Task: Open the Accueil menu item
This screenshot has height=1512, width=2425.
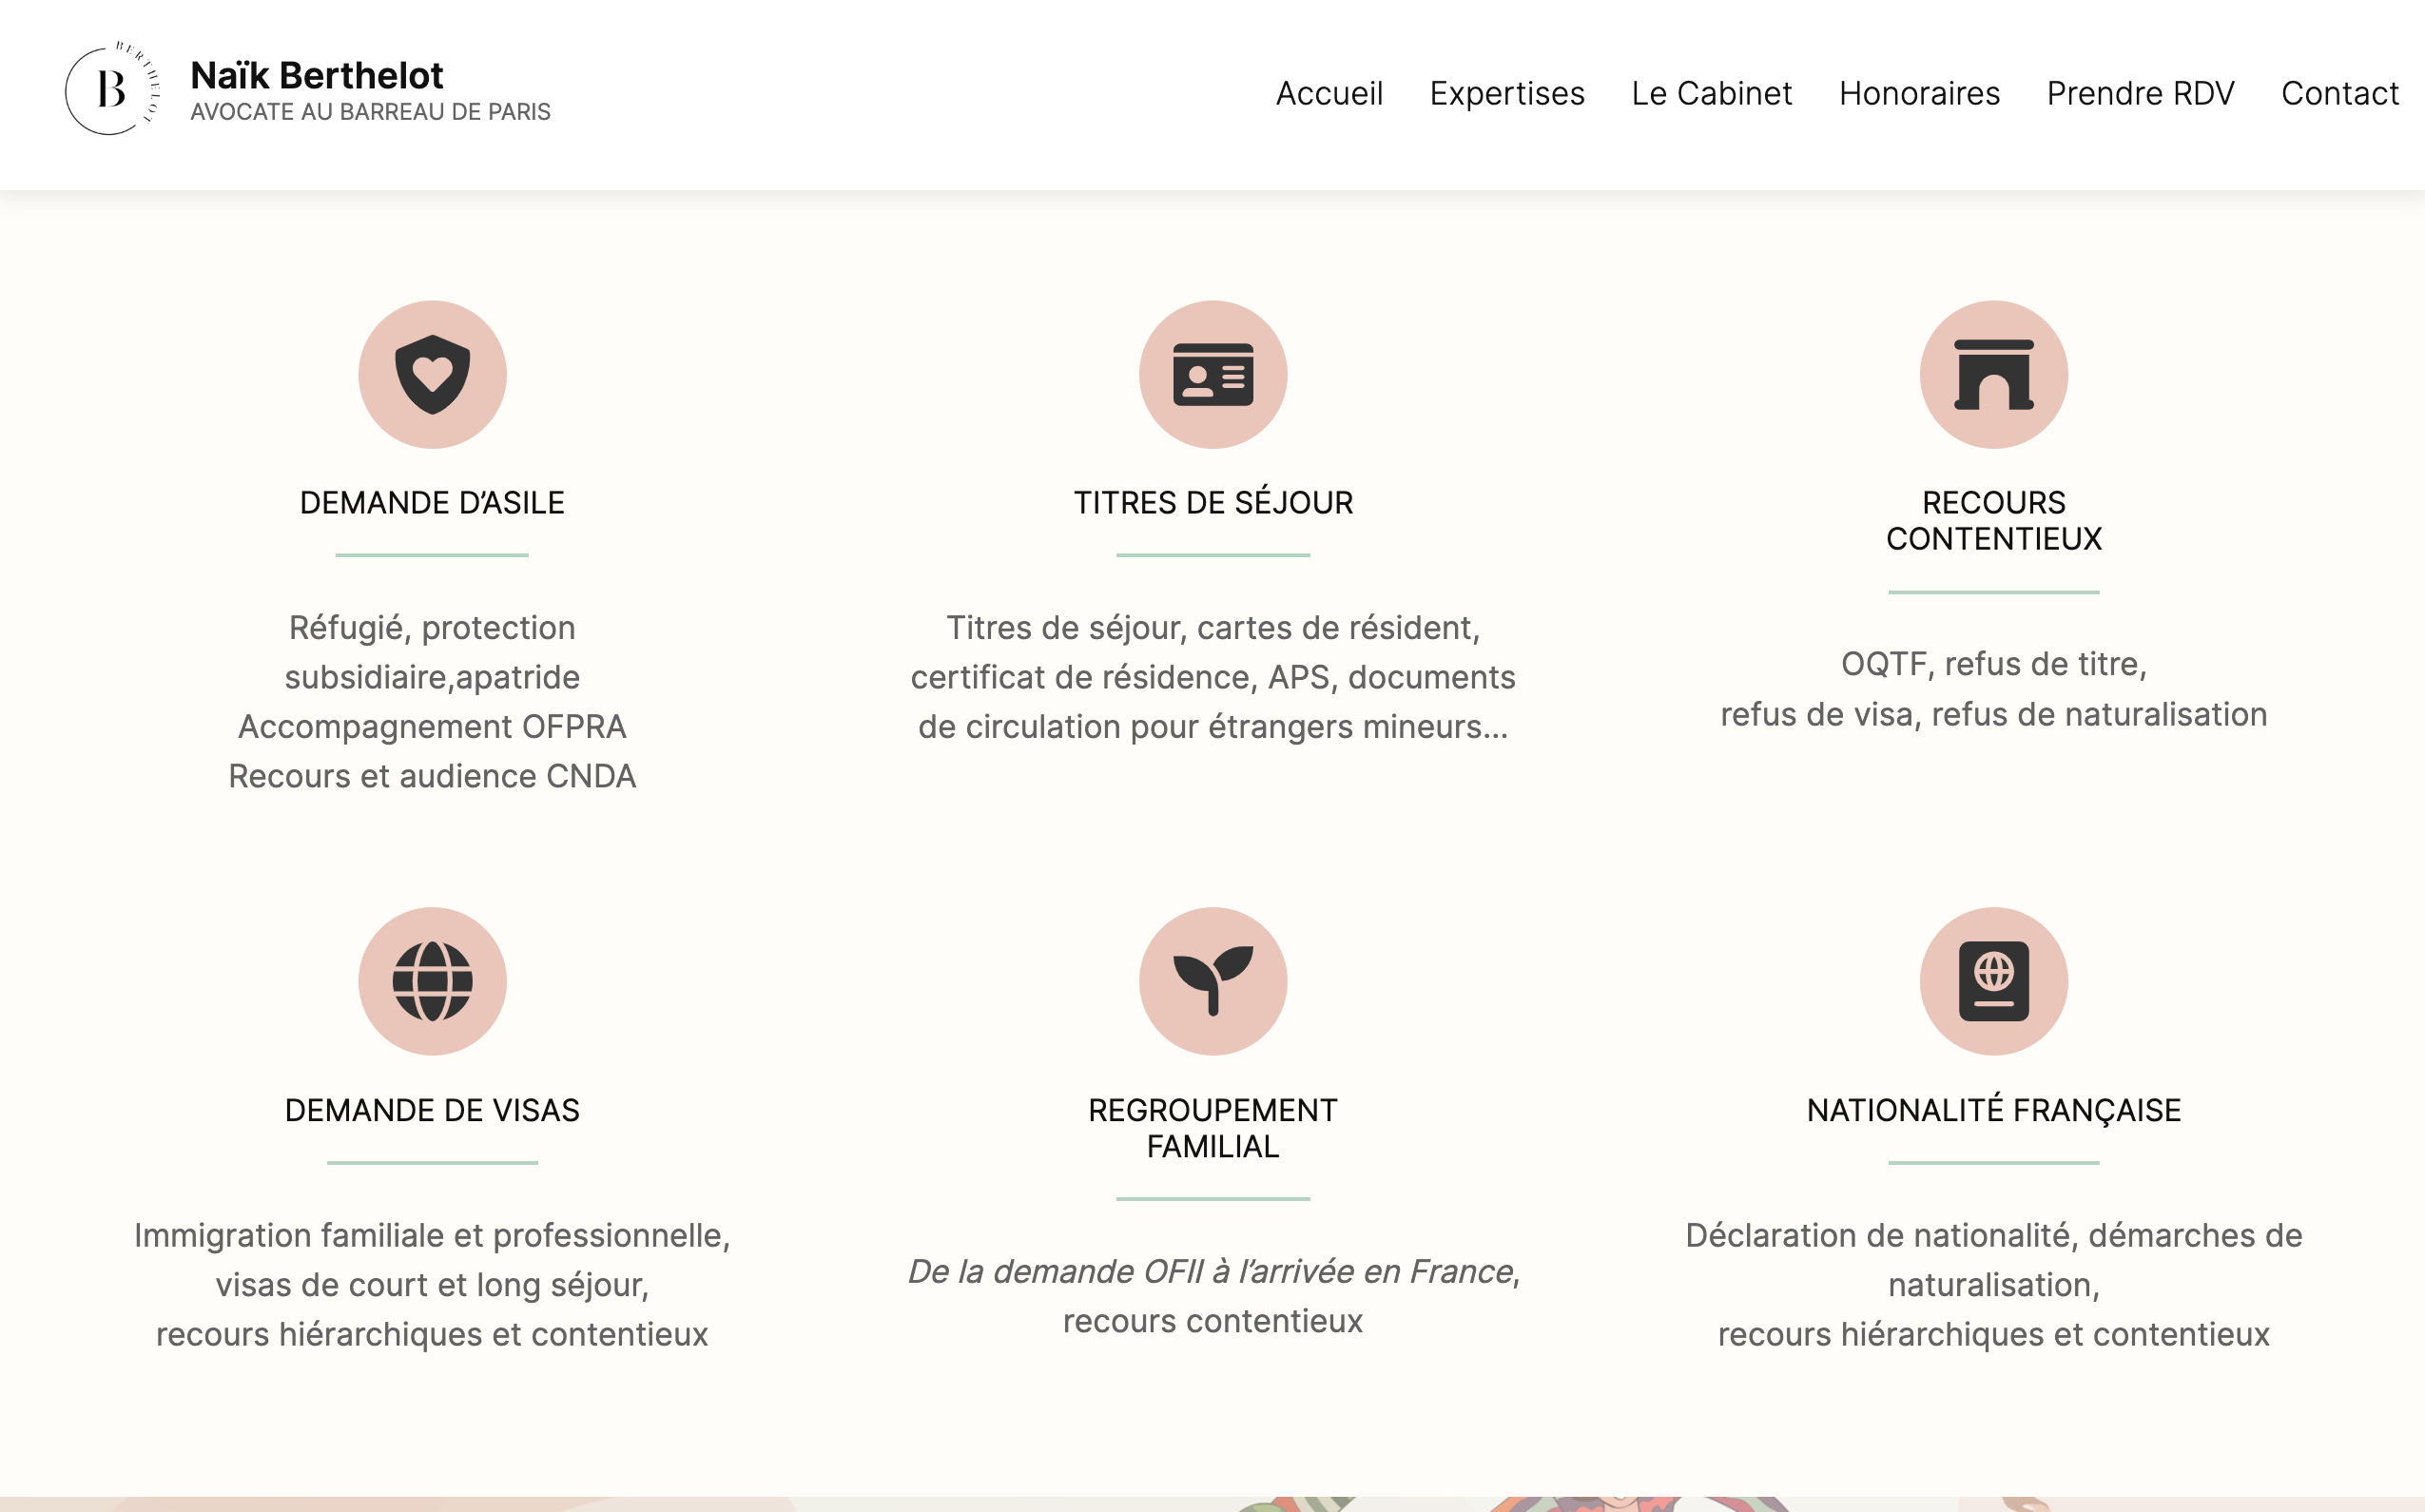Action: click(x=1329, y=93)
